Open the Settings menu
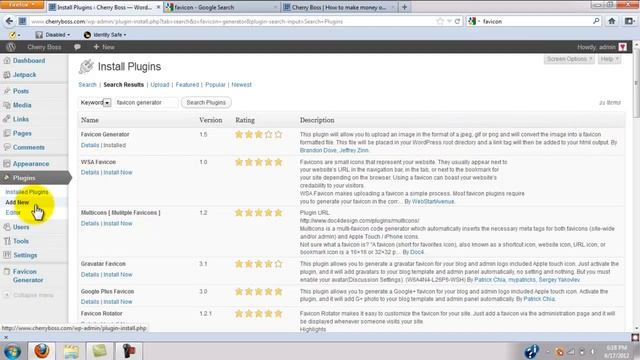 coord(24,255)
